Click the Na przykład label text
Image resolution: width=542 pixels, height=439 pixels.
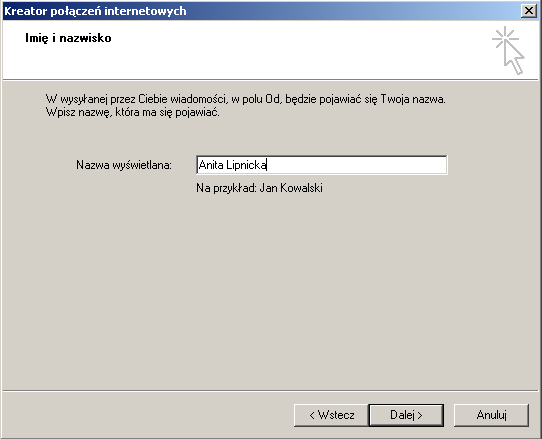[226, 188]
